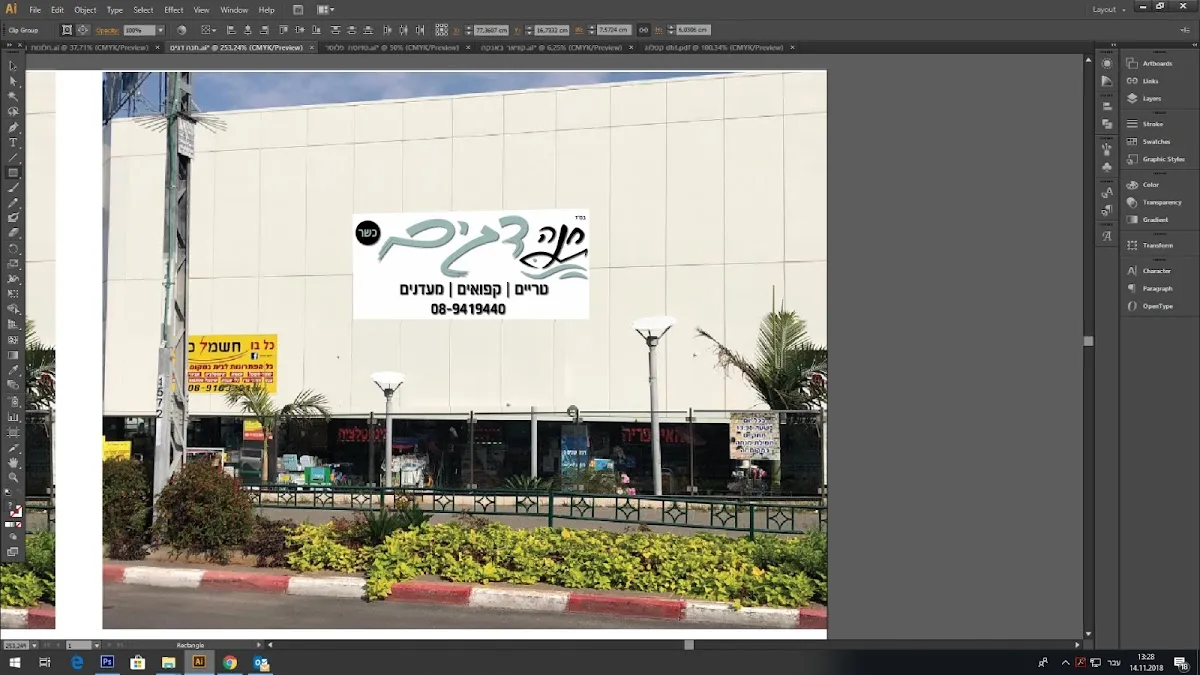Click the Opacity link in control bar
The image size is (1200, 675).
click(x=107, y=30)
